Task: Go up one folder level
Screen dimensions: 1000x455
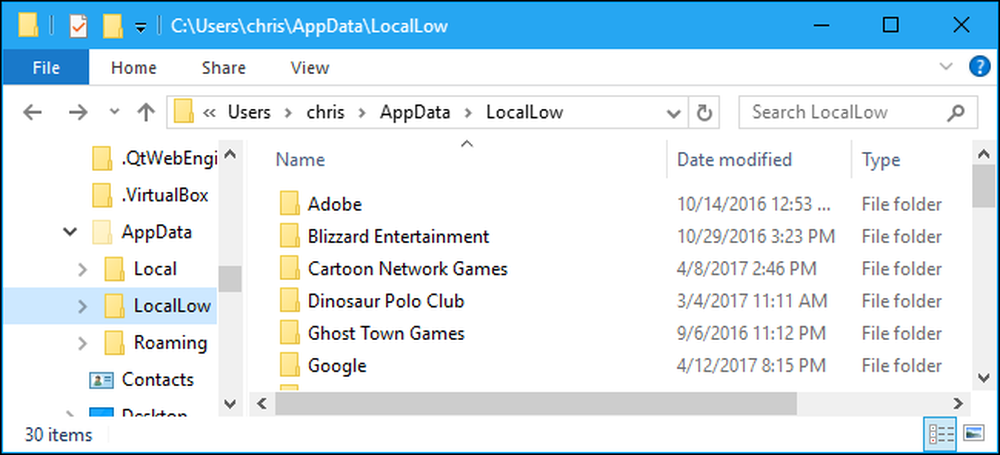Action: click(x=147, y=113)
